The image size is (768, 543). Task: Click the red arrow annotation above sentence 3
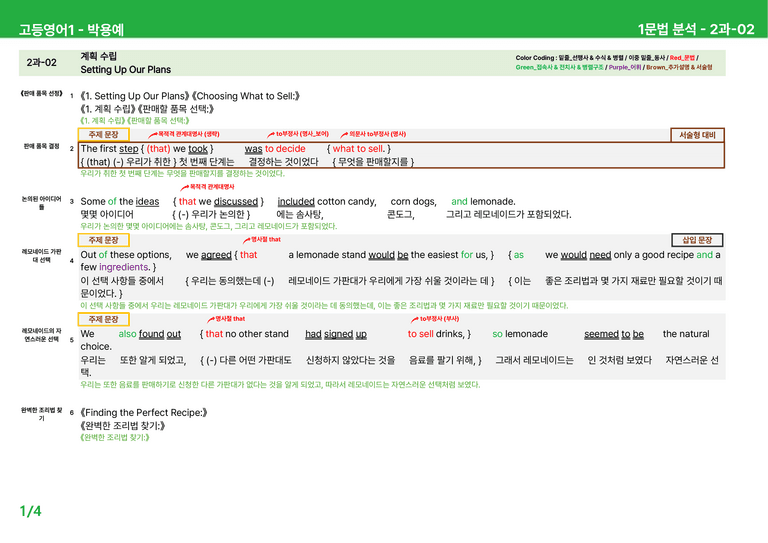point(185,187)
